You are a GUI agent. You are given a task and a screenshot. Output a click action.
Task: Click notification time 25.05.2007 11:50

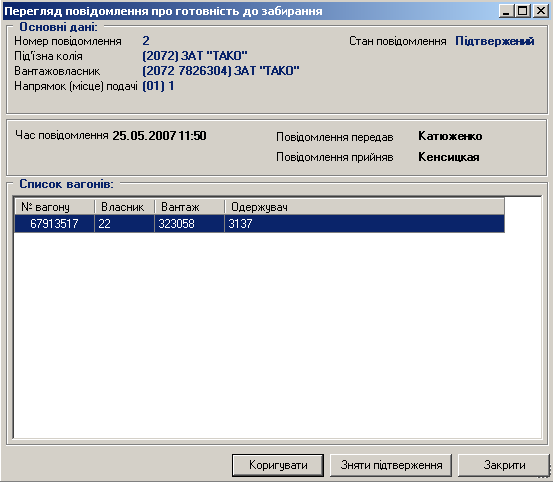(159, 135)
